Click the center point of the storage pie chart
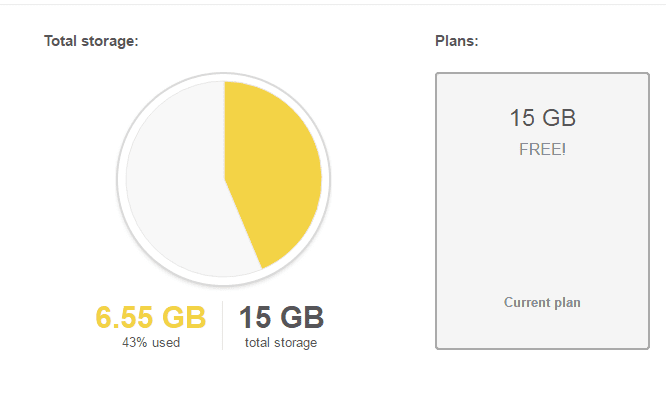The width and height of the screenshot is (666, 395). pyautogui.click(x=224, y=179)
